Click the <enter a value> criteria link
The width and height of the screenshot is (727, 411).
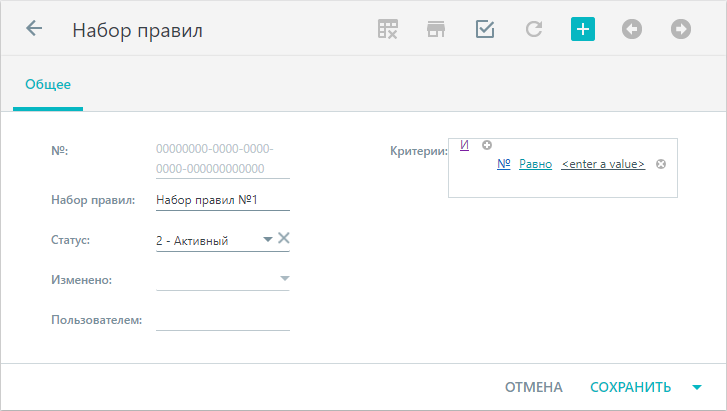(603, 164)
